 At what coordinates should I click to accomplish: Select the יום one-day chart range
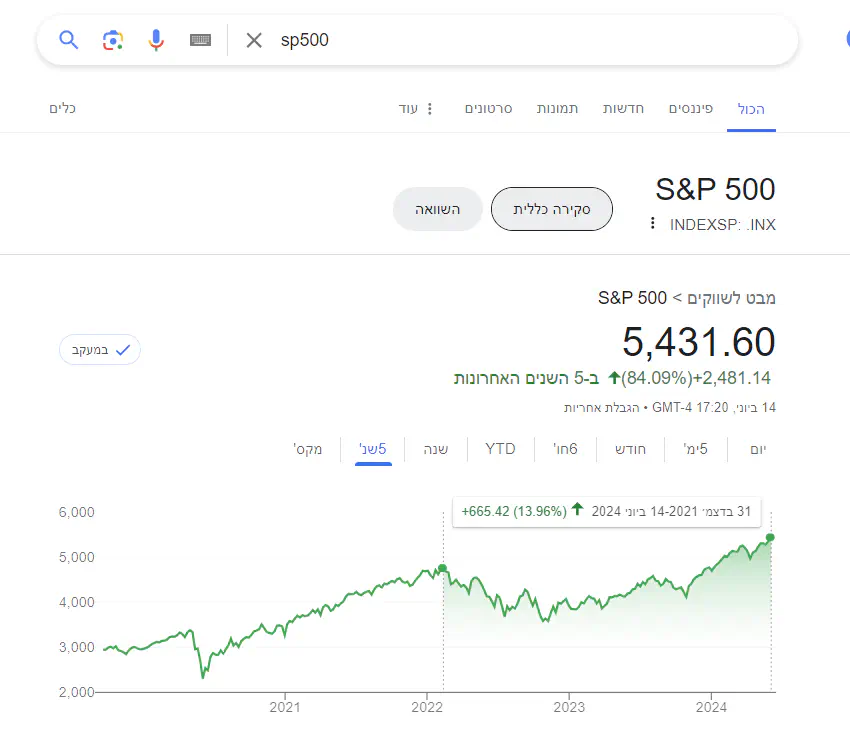(x=758, y=449)
